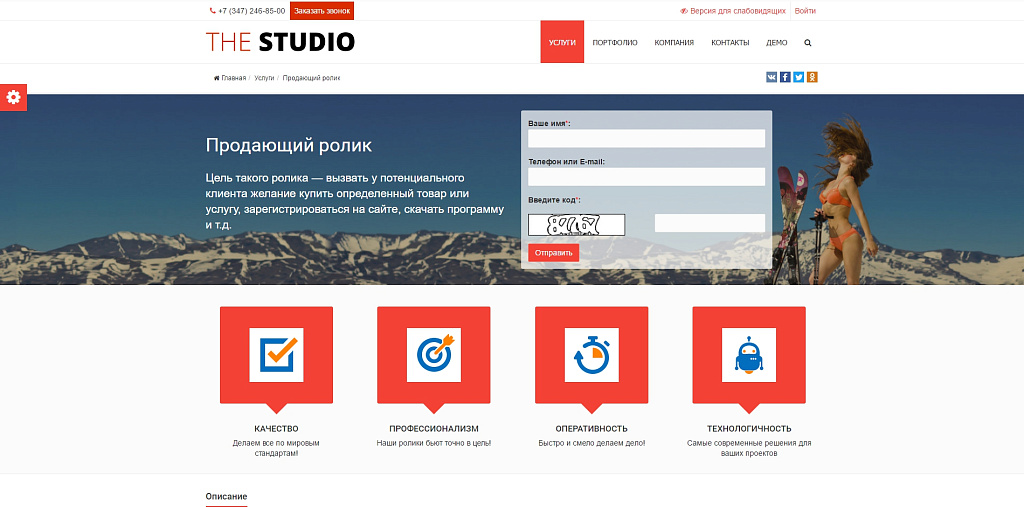
Task: Open the Портфолио menu item
Action: click(x=614, y=43)
